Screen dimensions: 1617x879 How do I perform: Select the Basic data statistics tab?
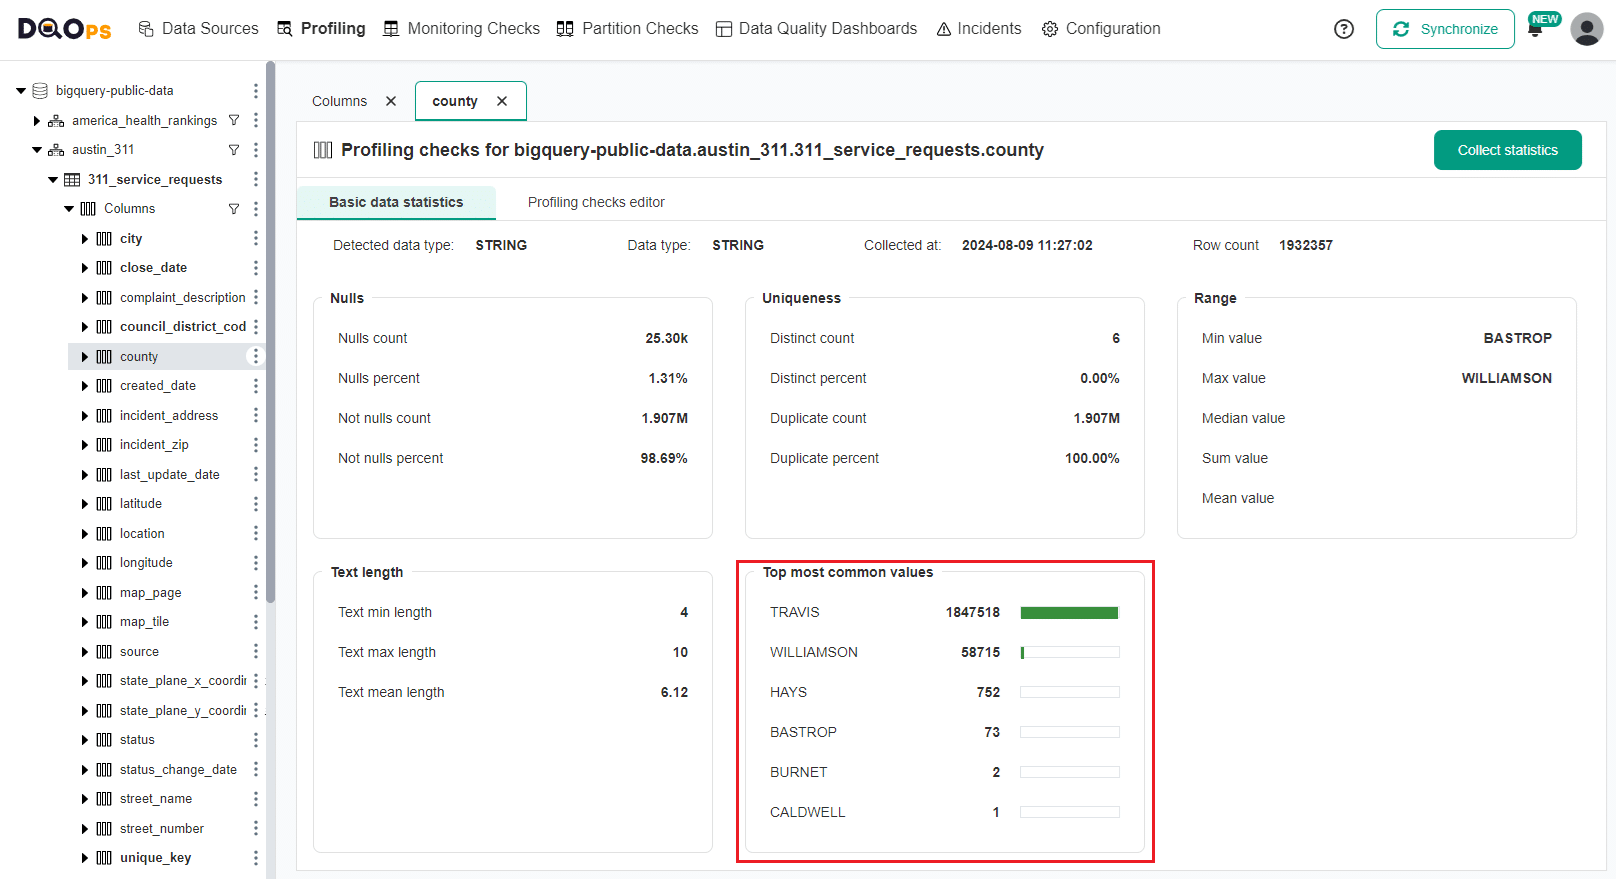pyautogui.click(x=396, y=202)
